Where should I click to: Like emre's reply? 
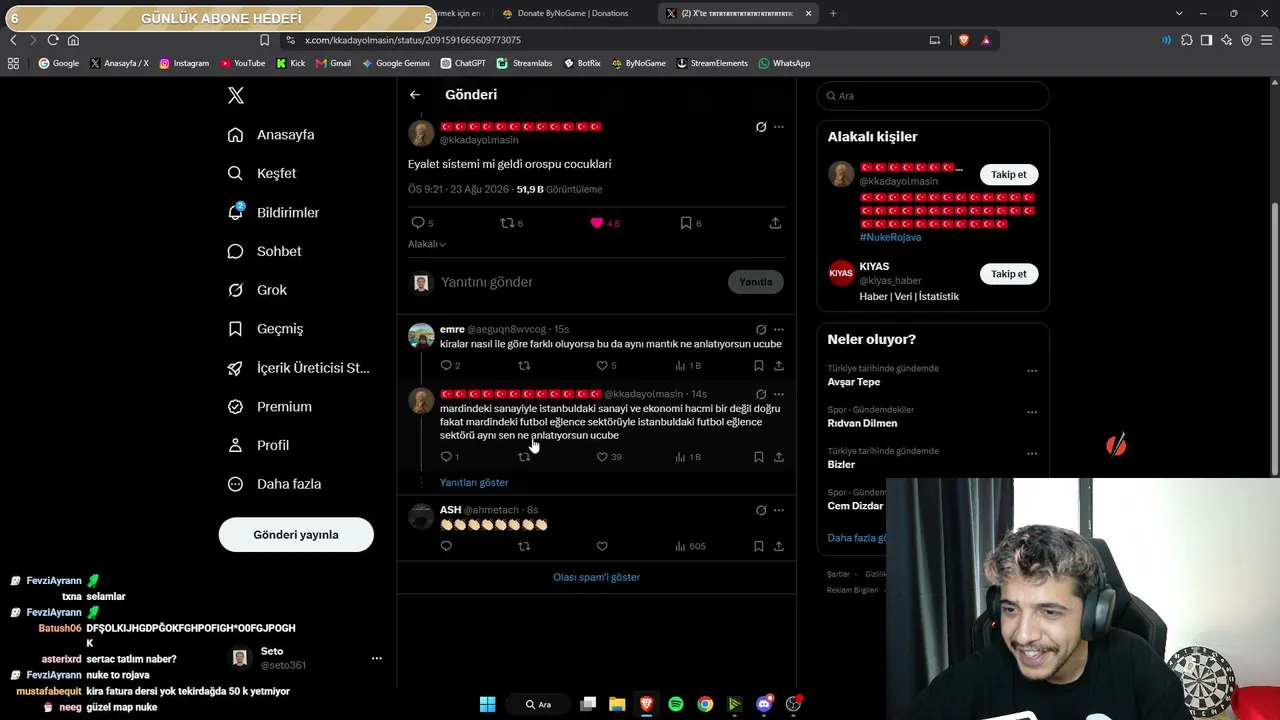pyautogui.click(x=602, y=366)
